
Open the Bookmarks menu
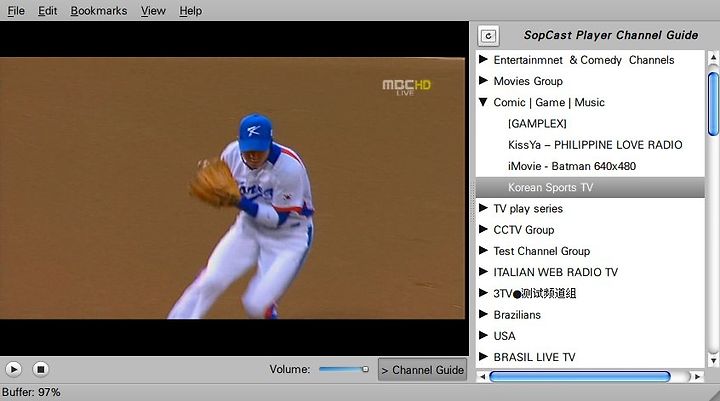coord(99,11)
